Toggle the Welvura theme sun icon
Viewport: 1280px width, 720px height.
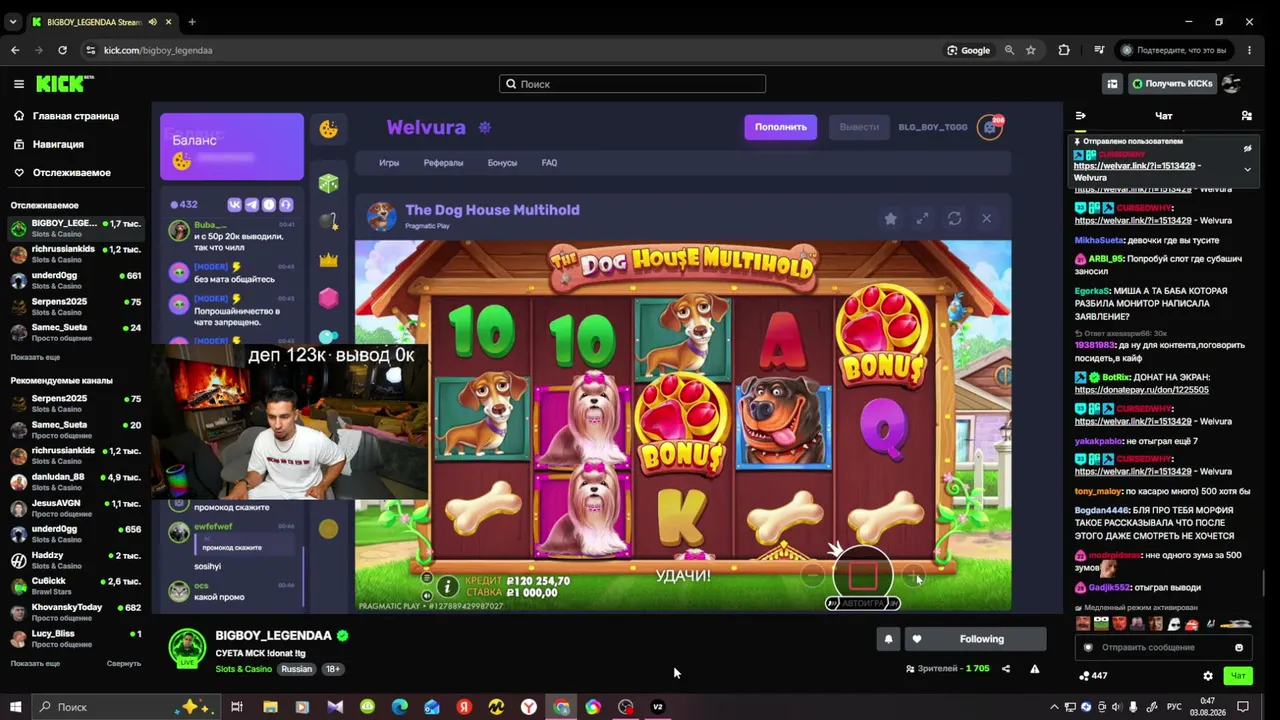click(x=485, y=128)
